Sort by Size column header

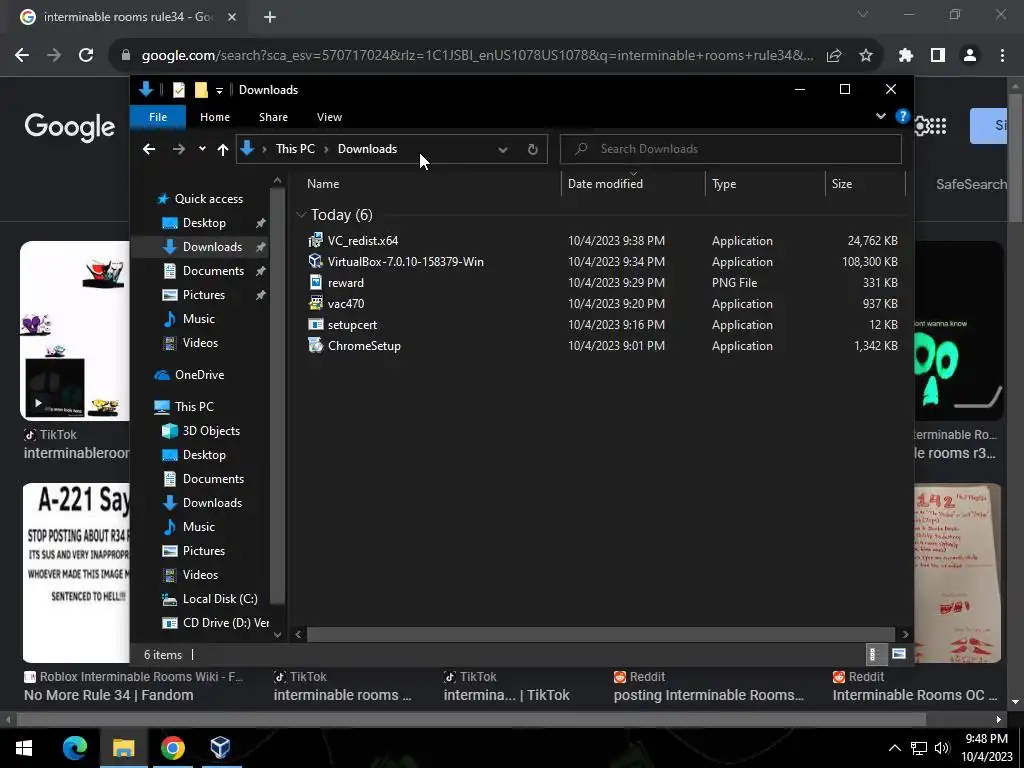865,184
